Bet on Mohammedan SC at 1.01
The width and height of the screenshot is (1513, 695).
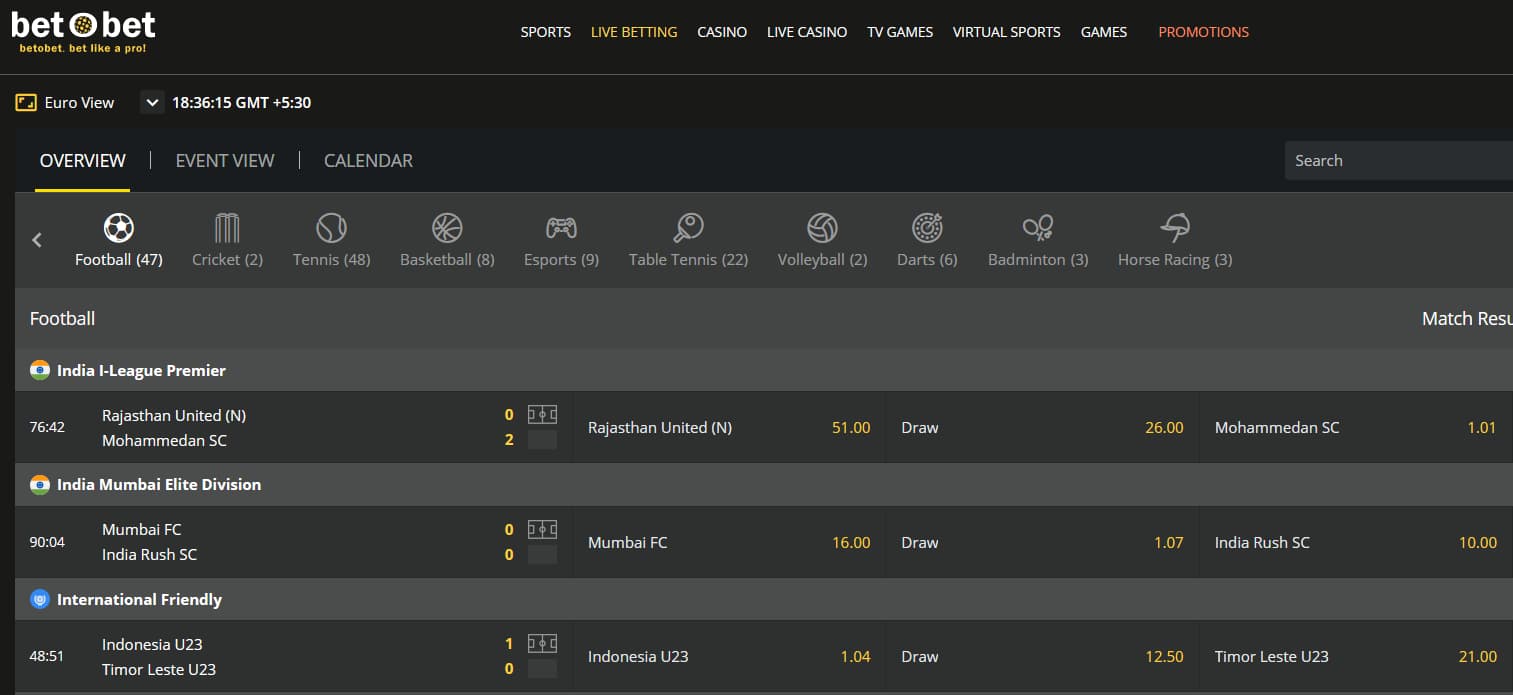coord(1356,427)
